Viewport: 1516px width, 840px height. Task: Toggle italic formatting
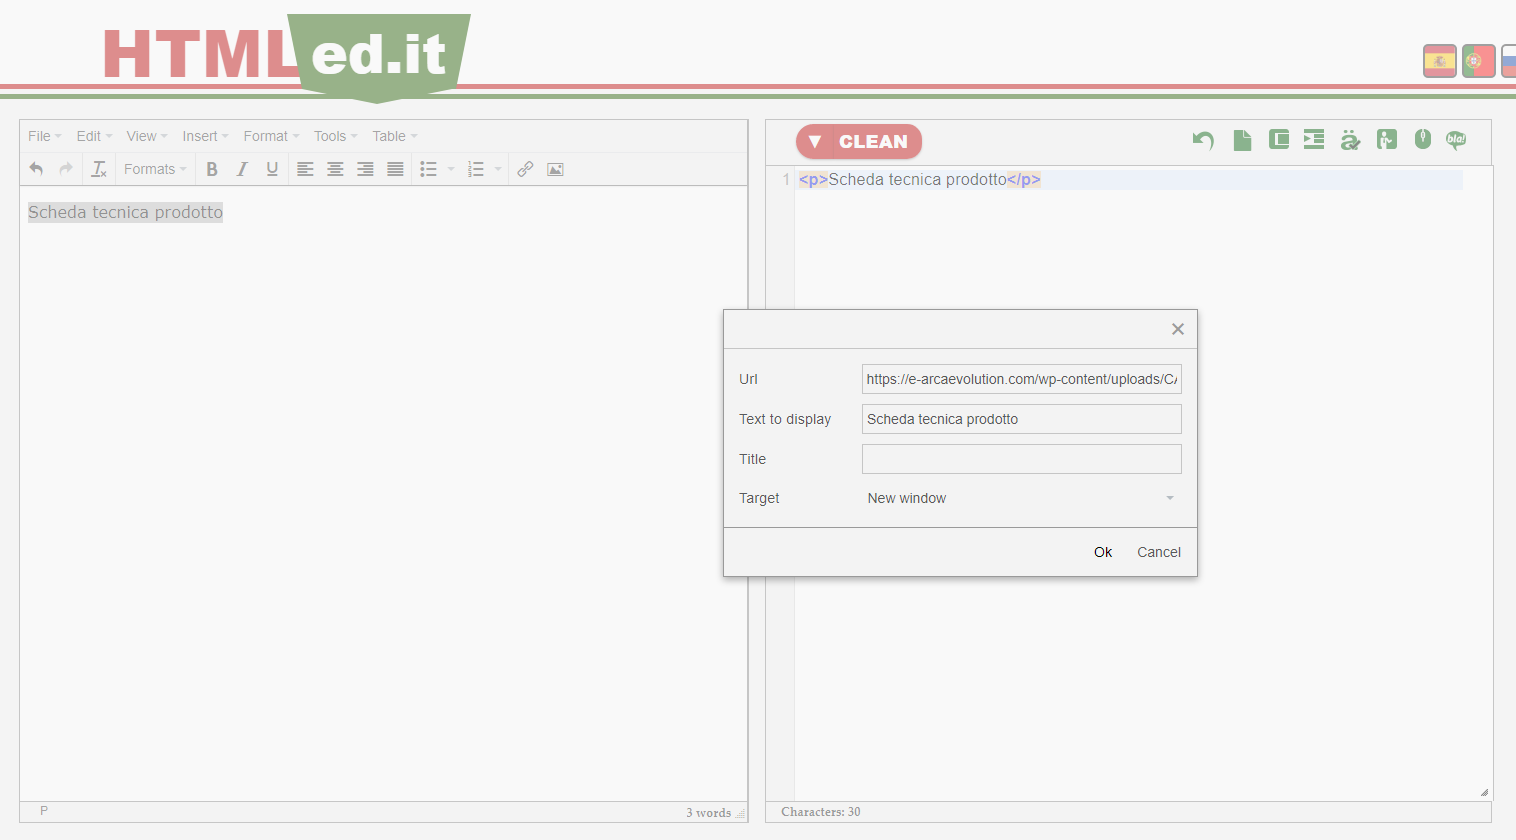[242, 169]
